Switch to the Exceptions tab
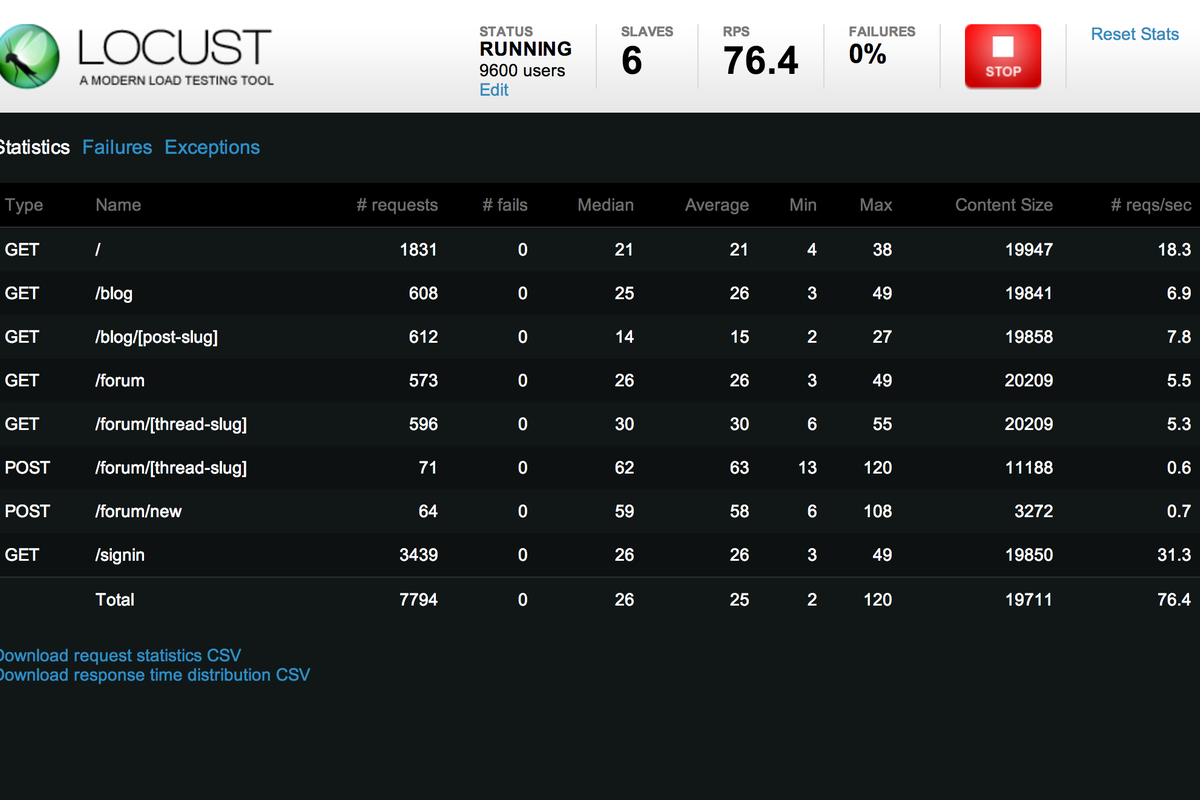This screenshot has width=1200, height=800. pos(212,147)
